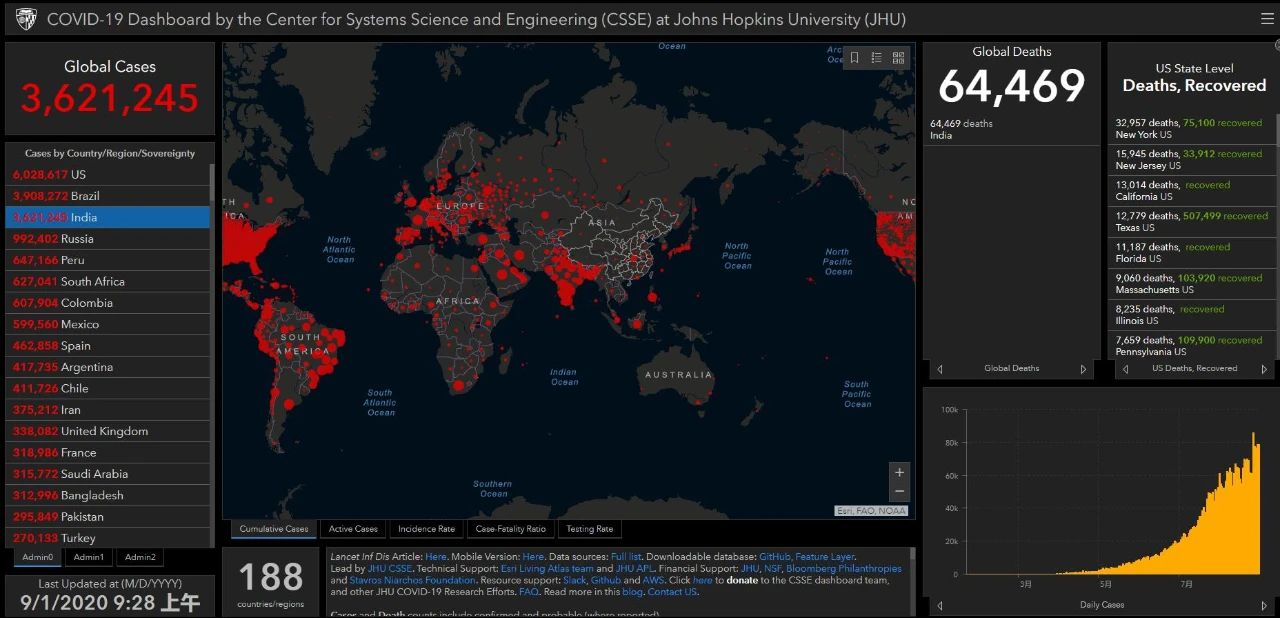Select the Chile row in country list

pyautogui.click(x=108, y=389)
